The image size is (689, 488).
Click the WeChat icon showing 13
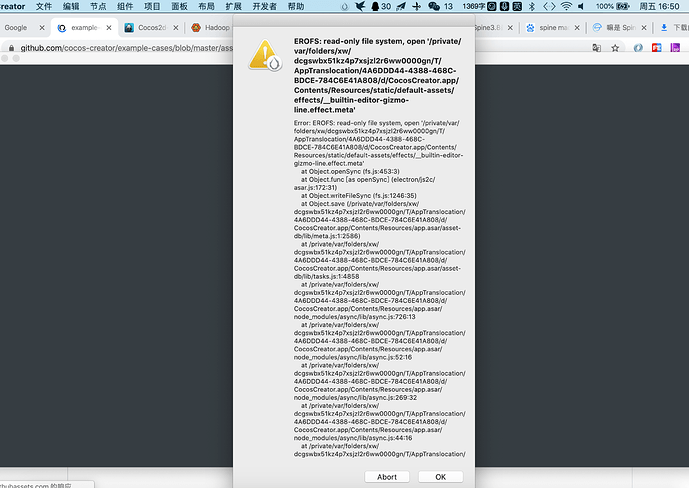441,6
